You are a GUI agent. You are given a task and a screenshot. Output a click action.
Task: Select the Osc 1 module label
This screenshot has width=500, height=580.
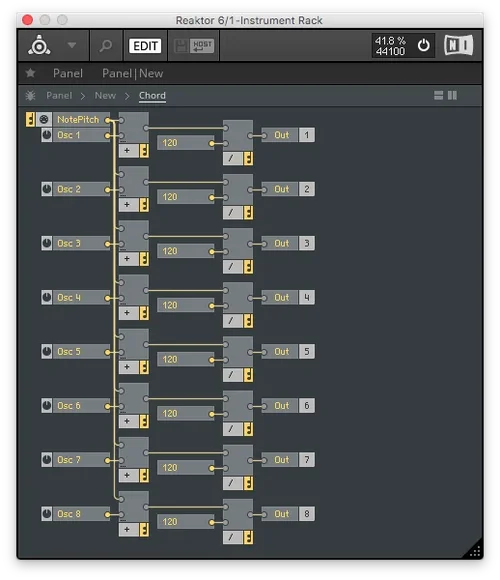tap(81, 135)
